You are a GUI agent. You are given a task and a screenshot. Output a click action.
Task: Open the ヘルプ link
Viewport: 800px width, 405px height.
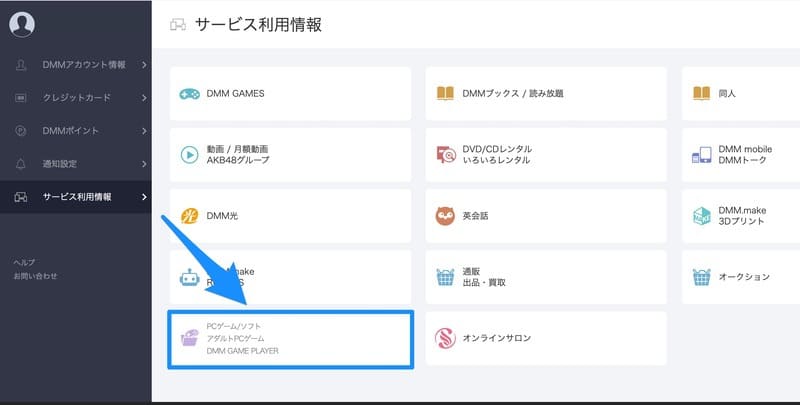[x=24, y=262]
